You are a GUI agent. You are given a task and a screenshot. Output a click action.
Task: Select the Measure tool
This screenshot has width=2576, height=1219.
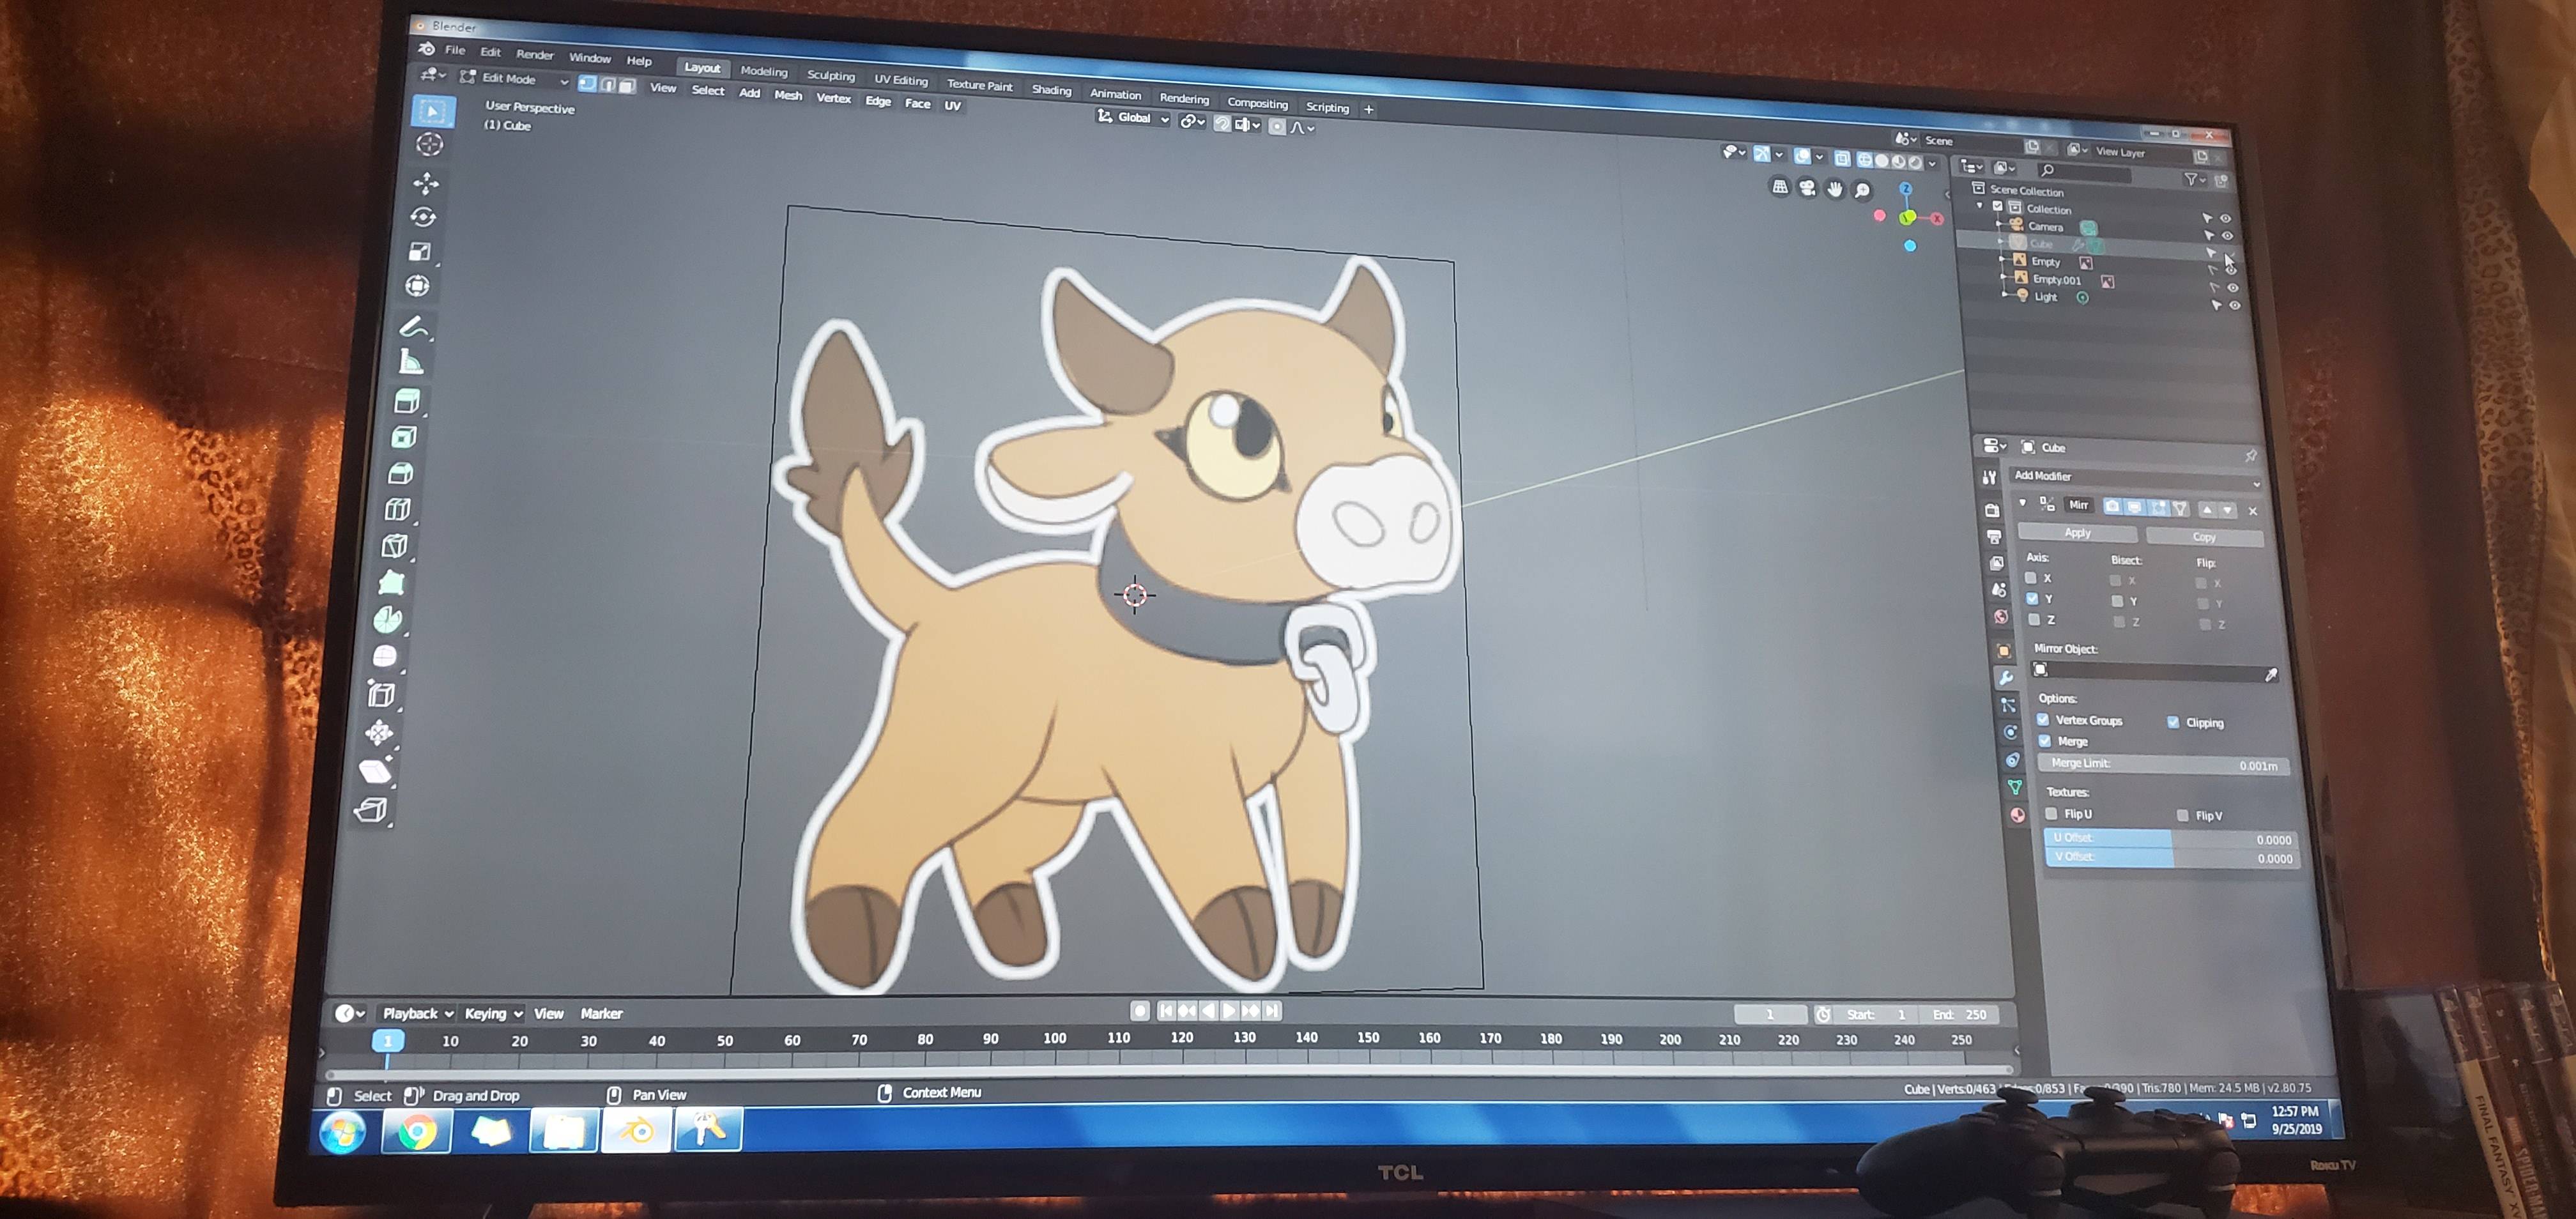point(411,362)
